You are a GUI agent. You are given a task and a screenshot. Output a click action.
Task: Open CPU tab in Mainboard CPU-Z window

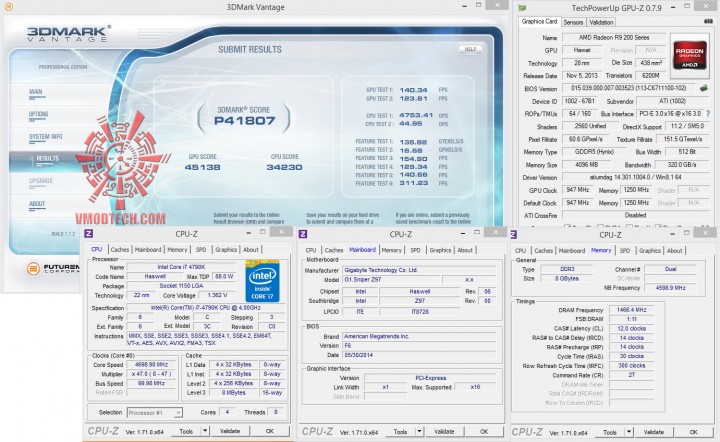(311, 250)
